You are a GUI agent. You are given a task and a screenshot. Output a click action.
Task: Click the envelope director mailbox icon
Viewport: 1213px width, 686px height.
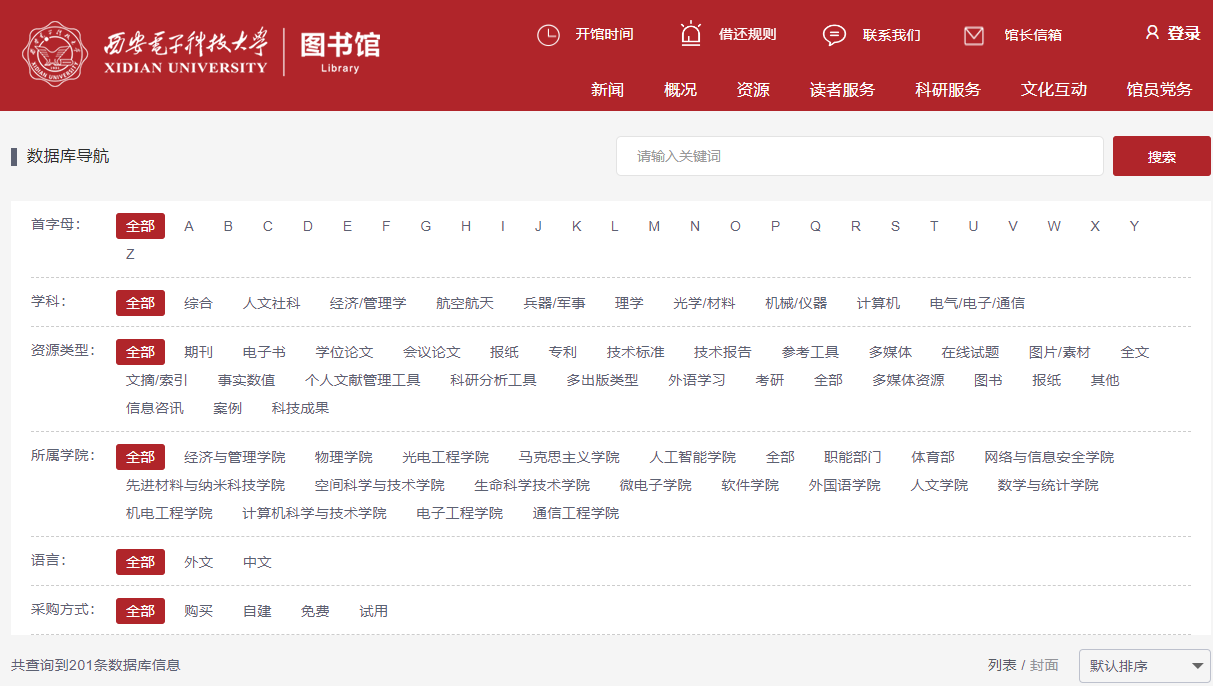(974, 35)
